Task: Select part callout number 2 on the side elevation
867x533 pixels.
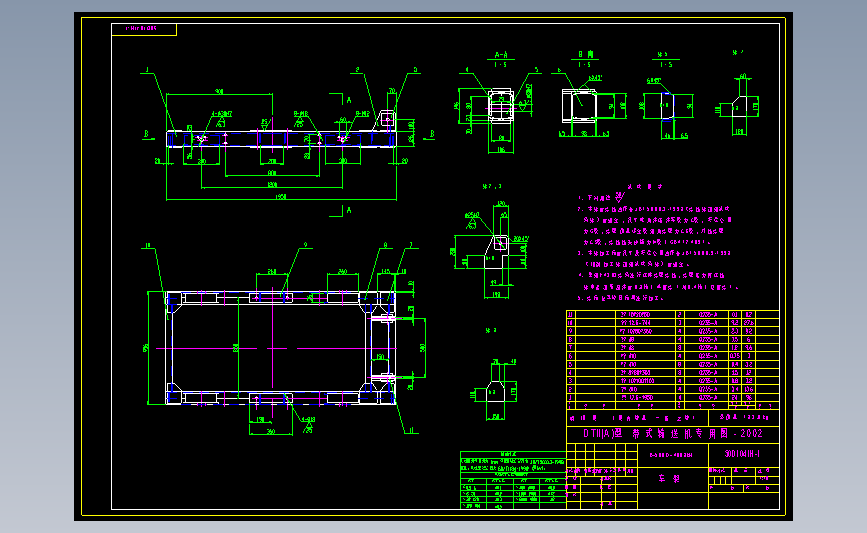Action: click(x=357, y=70)
